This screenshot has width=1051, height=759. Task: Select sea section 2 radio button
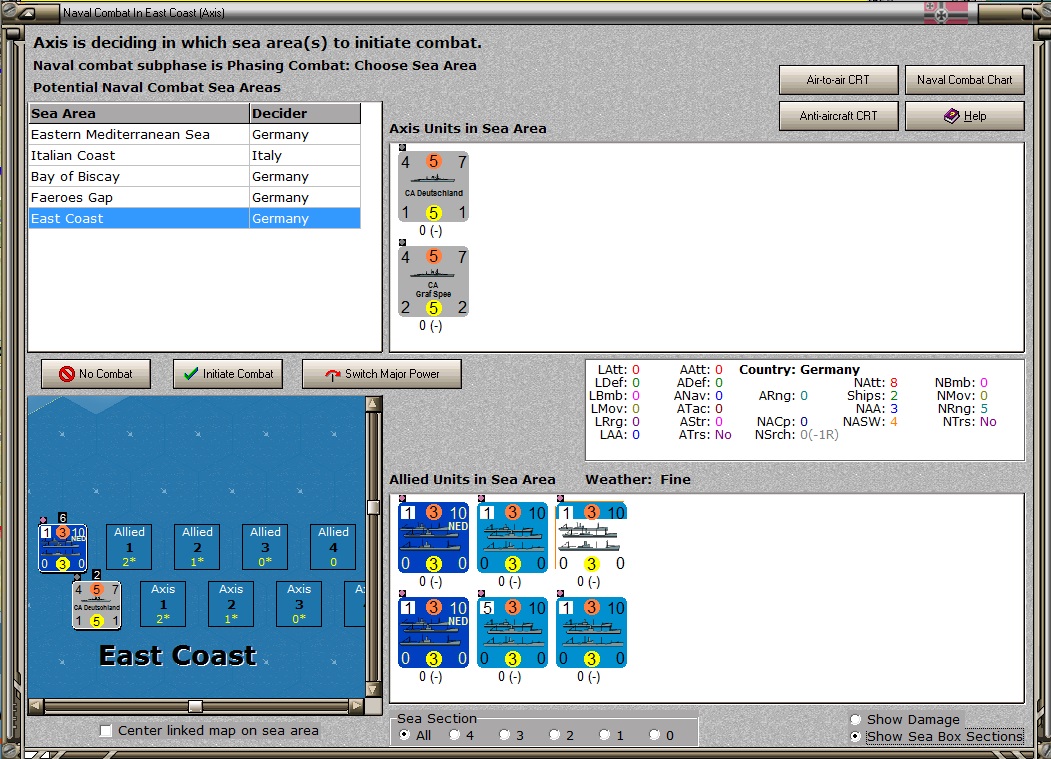[x=554, y=735]
